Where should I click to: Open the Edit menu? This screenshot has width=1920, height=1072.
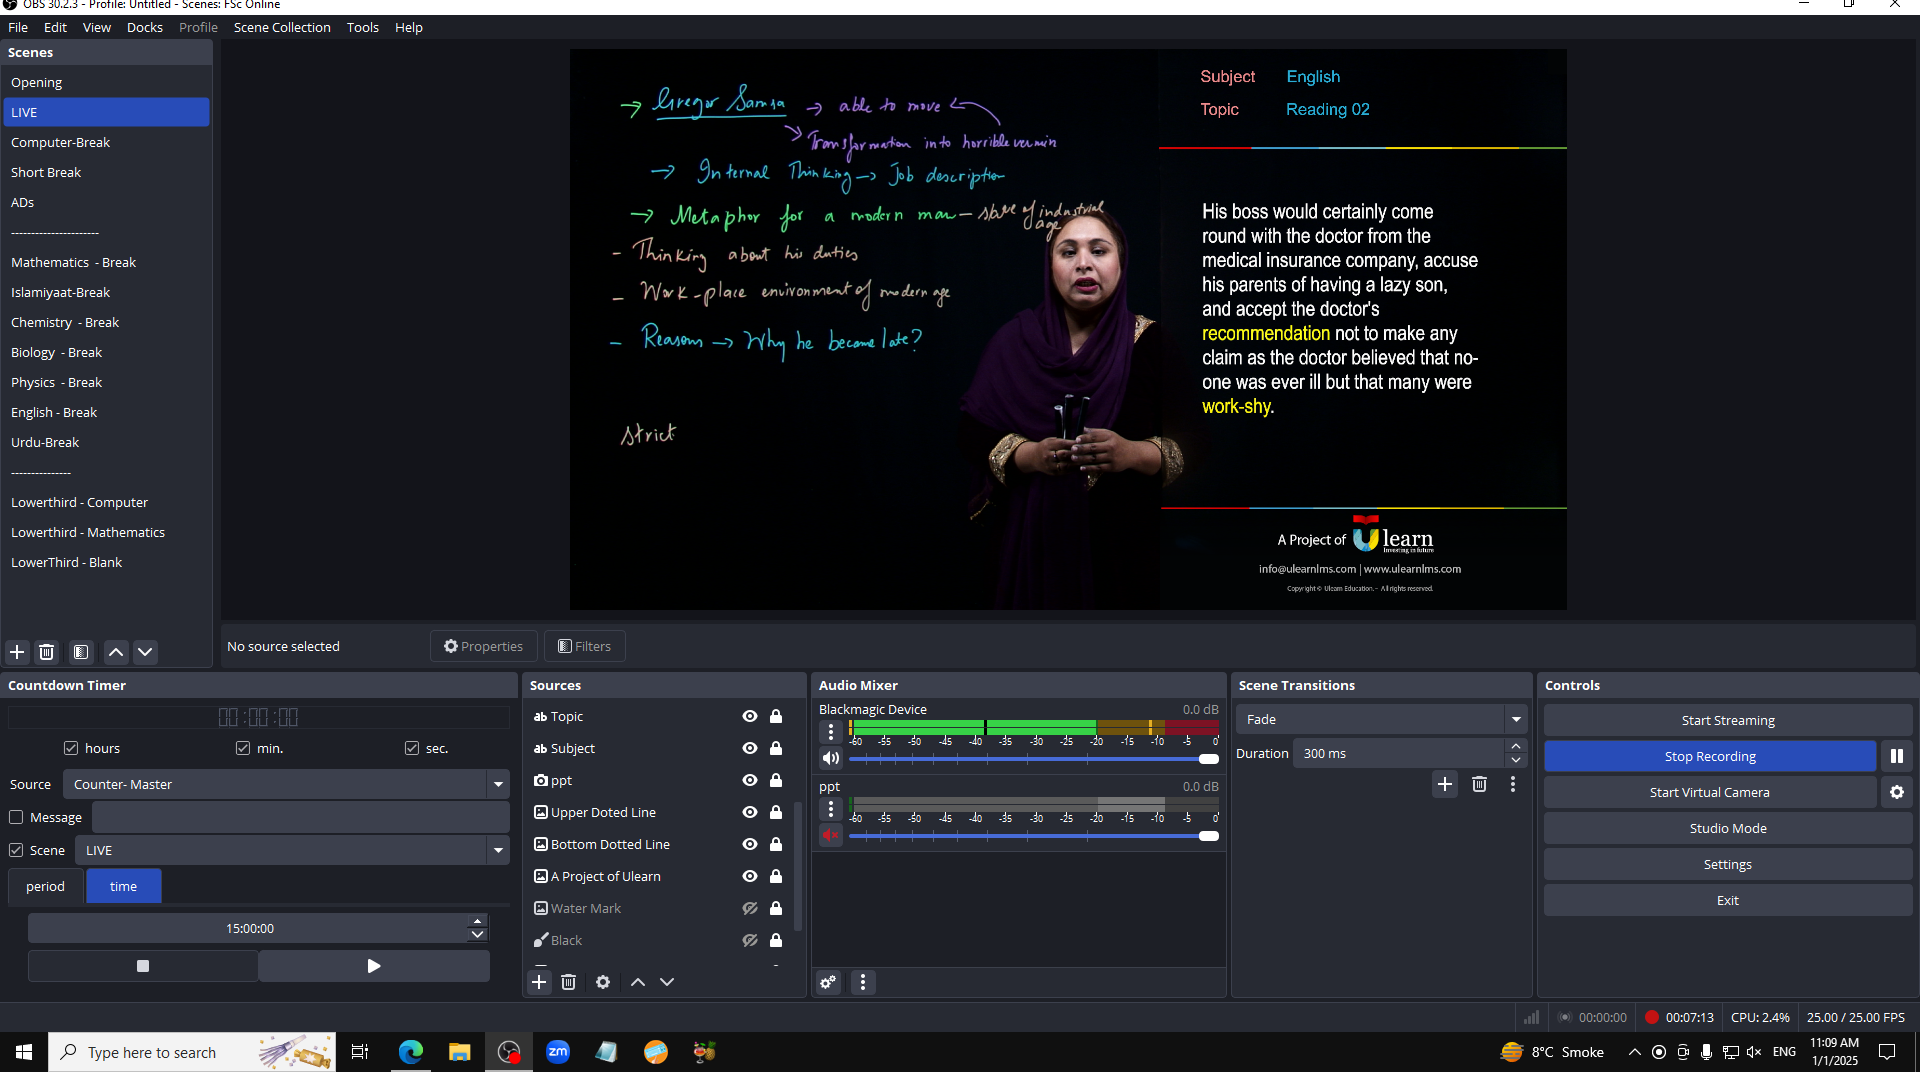(55, 27)
